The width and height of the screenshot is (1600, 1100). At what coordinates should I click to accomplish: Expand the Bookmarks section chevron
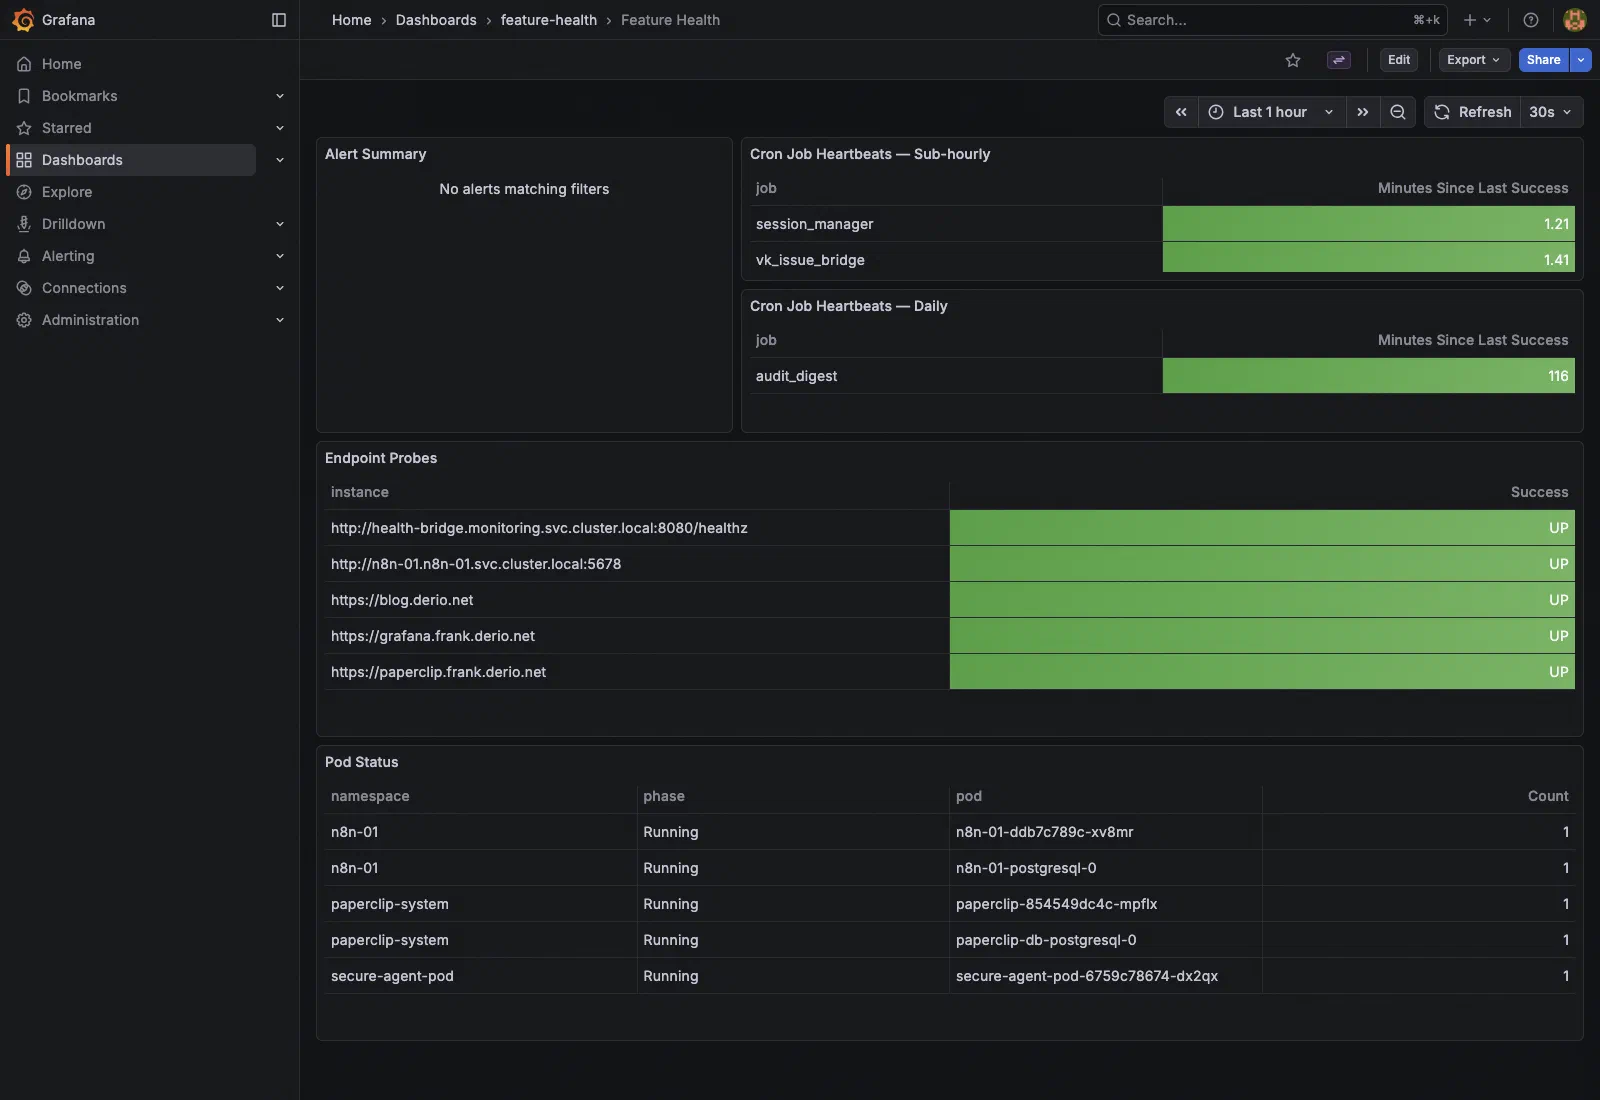tap(280, 96)
